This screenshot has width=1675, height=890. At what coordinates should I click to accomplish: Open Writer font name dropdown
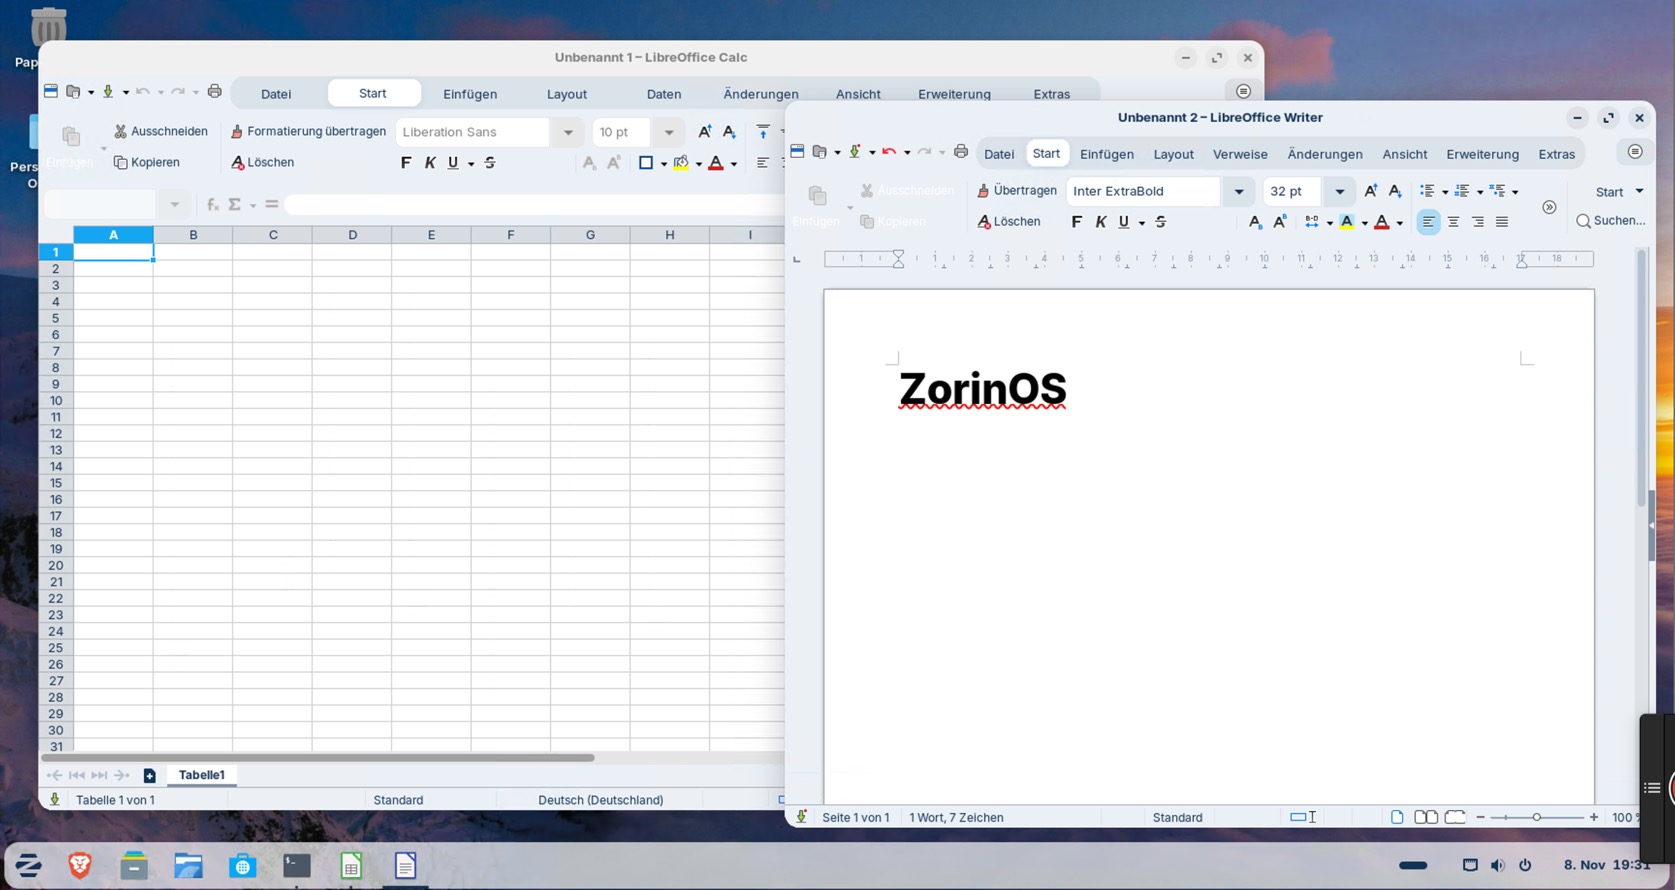(x=1239, y=191)
